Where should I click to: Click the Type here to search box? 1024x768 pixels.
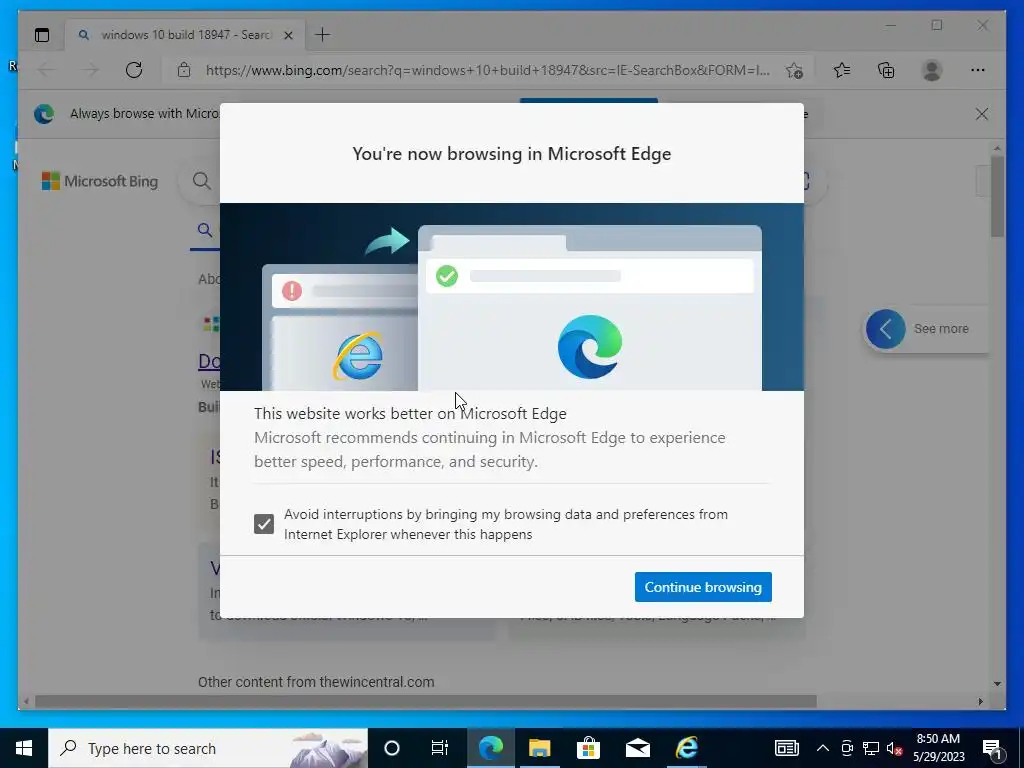(208, 748)
